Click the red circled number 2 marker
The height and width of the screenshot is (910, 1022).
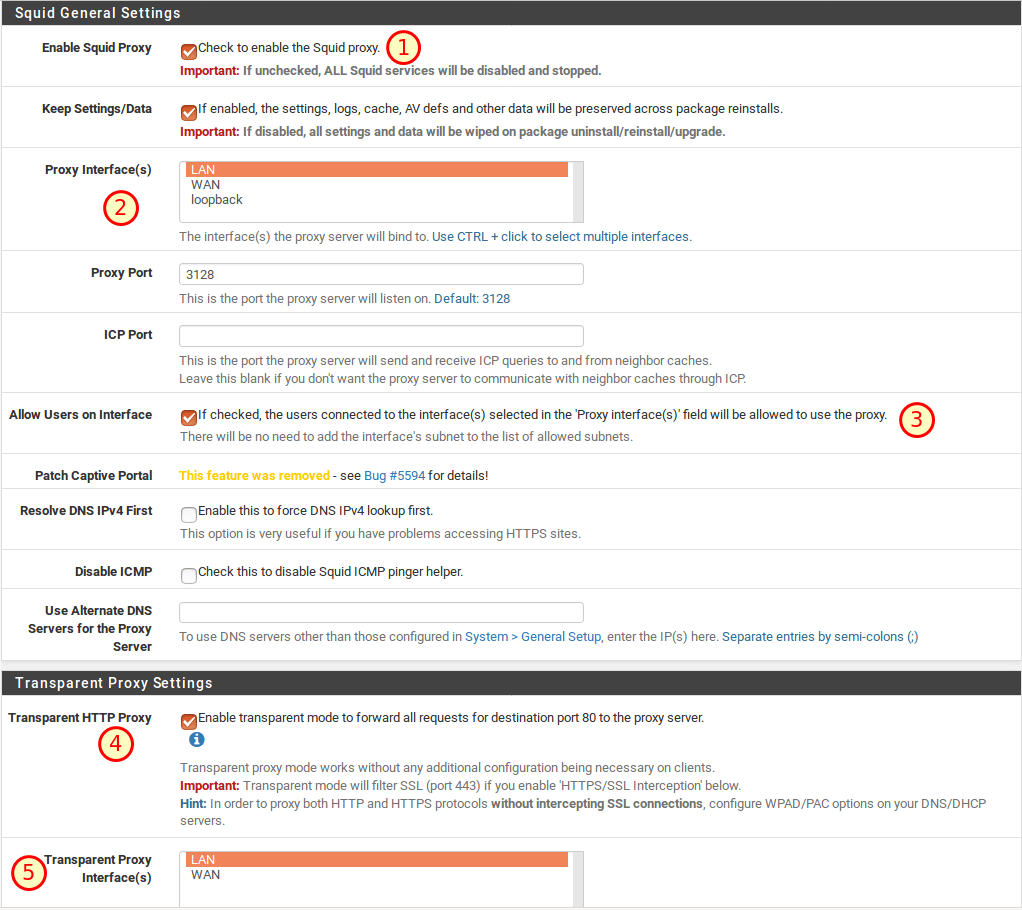[x=120, y=209]
